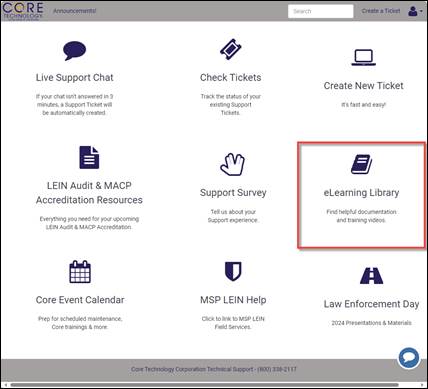Open the Create New Ticket heading link

coord(364,86)
